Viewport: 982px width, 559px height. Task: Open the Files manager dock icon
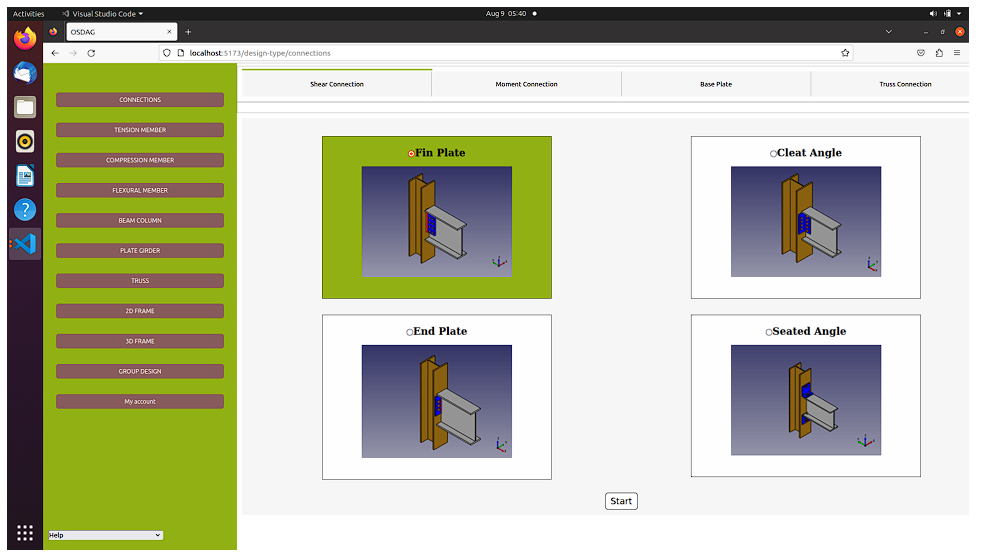[25, 107]
